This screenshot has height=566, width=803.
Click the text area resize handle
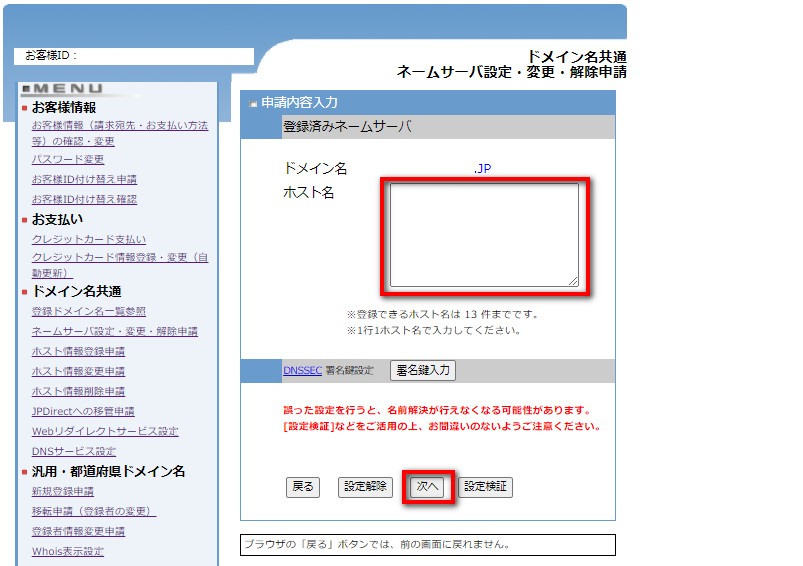573,281
